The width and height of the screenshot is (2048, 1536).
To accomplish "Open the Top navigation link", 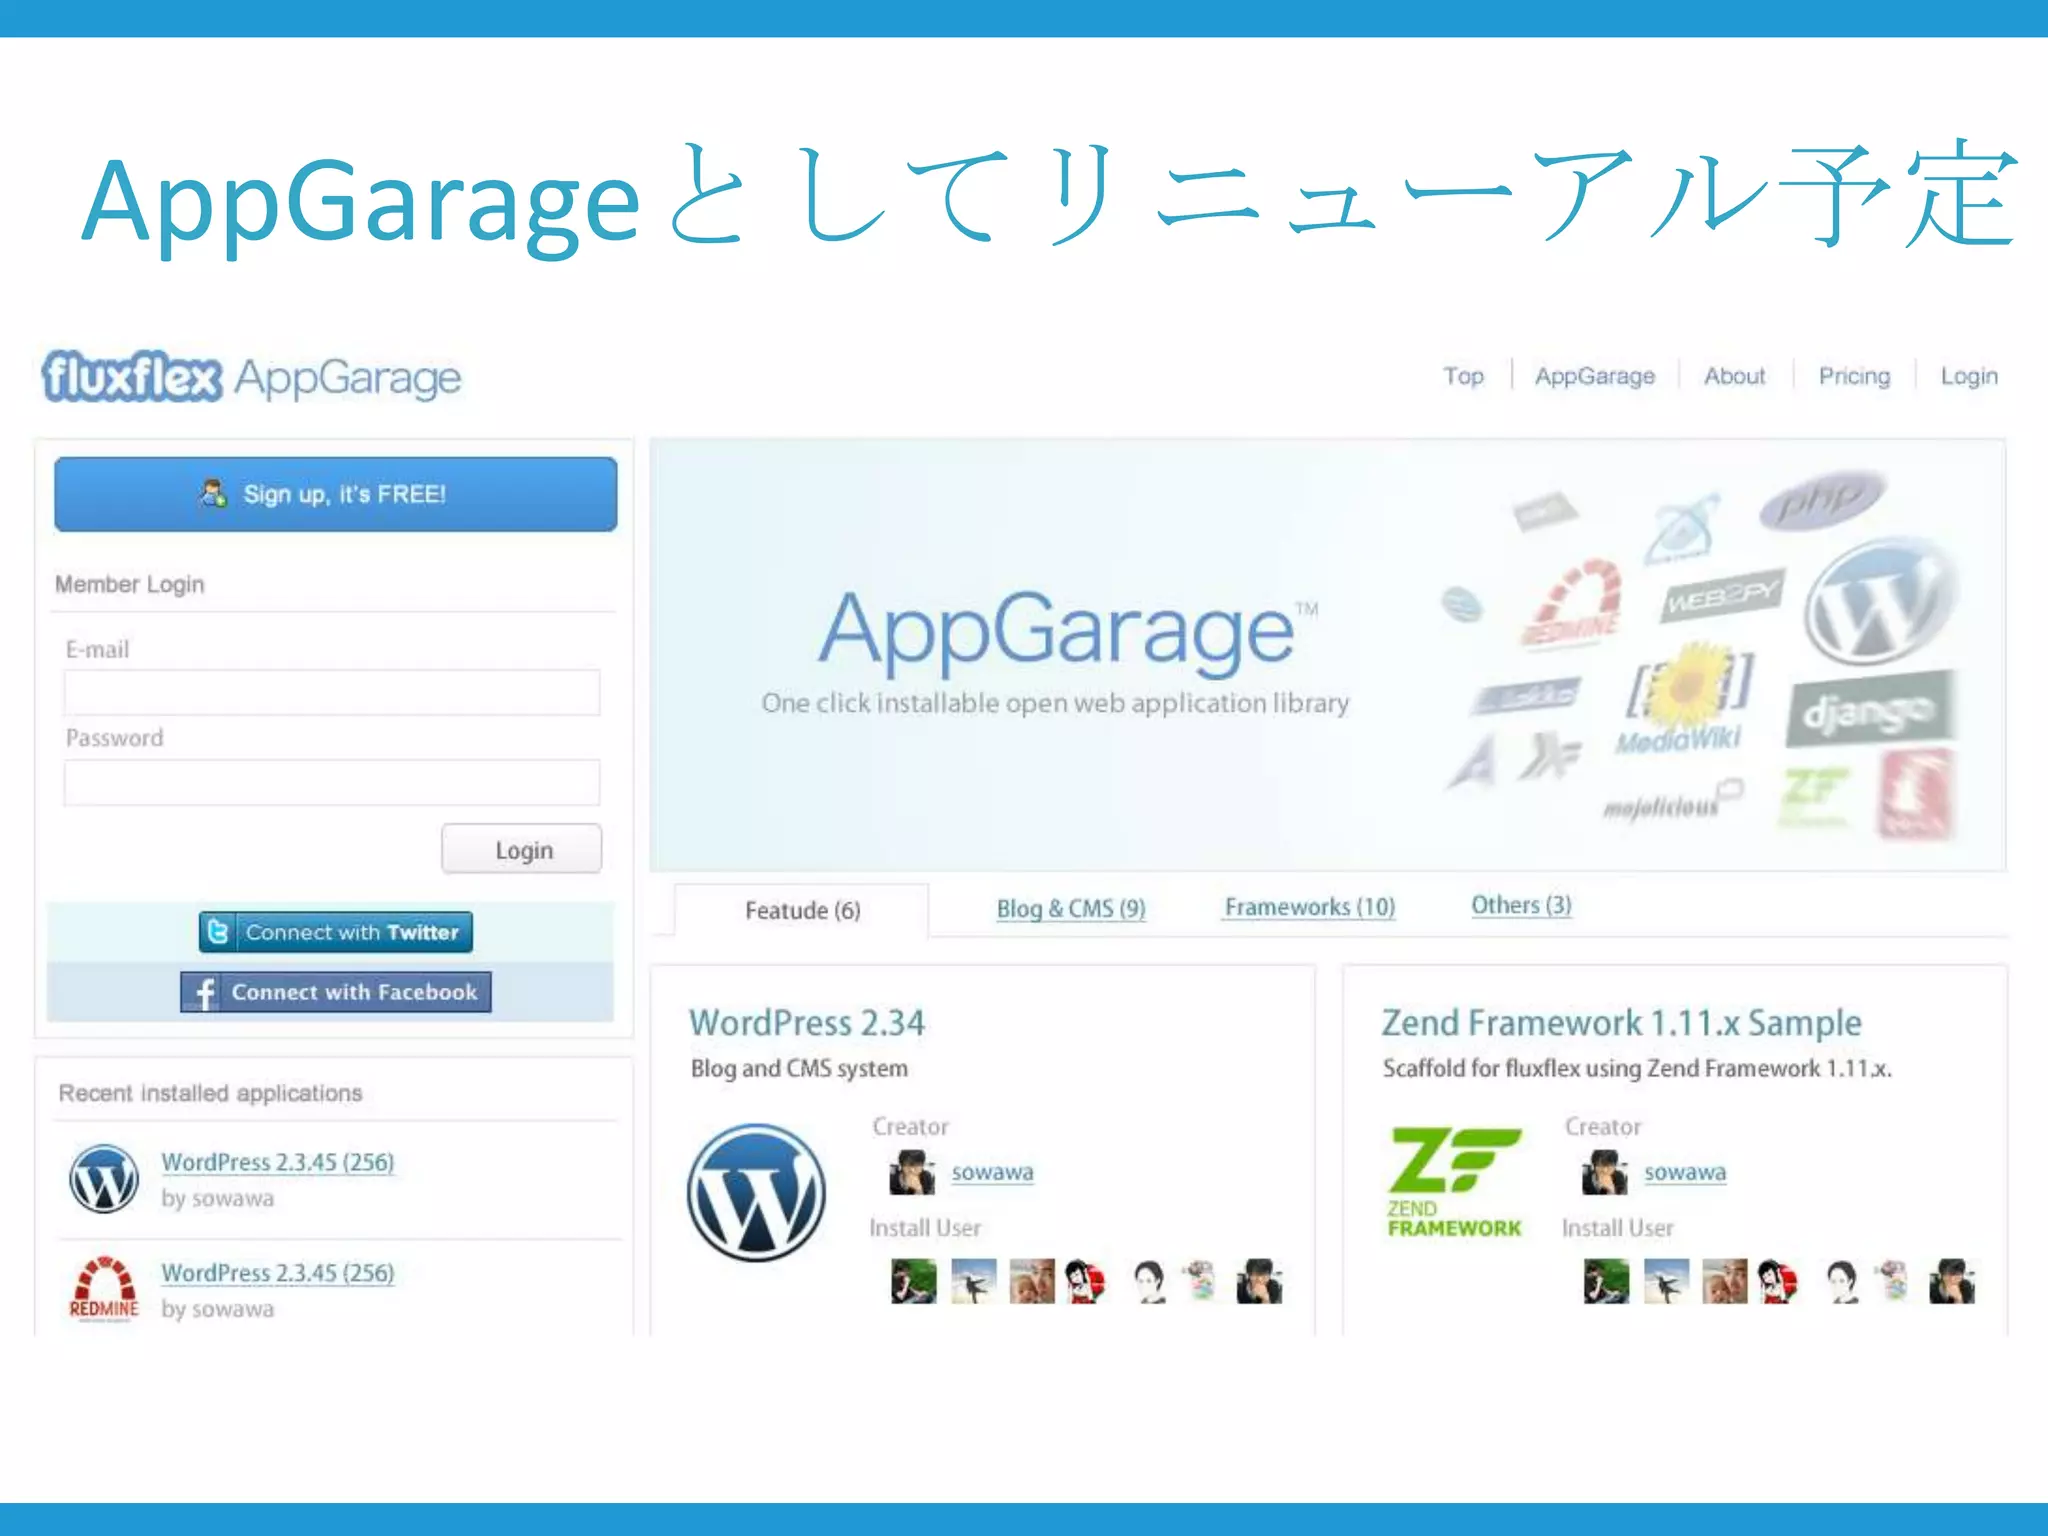I will 1463,376.
